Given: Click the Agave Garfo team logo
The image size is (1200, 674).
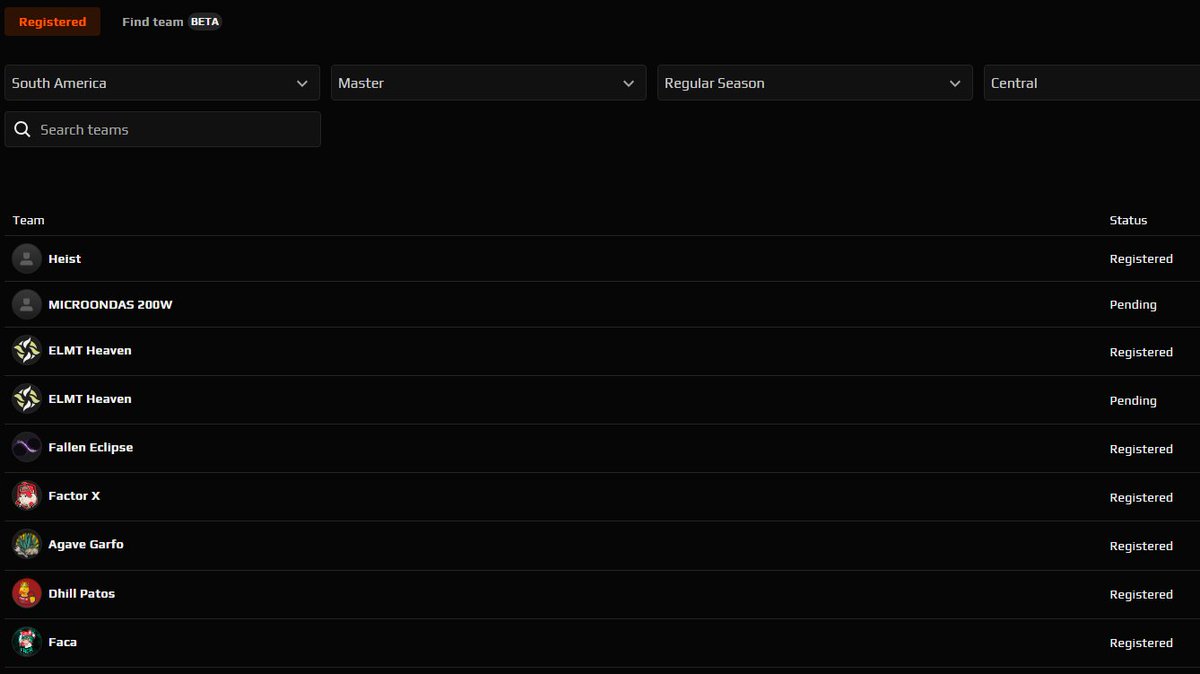Looking at the screenshot, I should tap(27, 545).
